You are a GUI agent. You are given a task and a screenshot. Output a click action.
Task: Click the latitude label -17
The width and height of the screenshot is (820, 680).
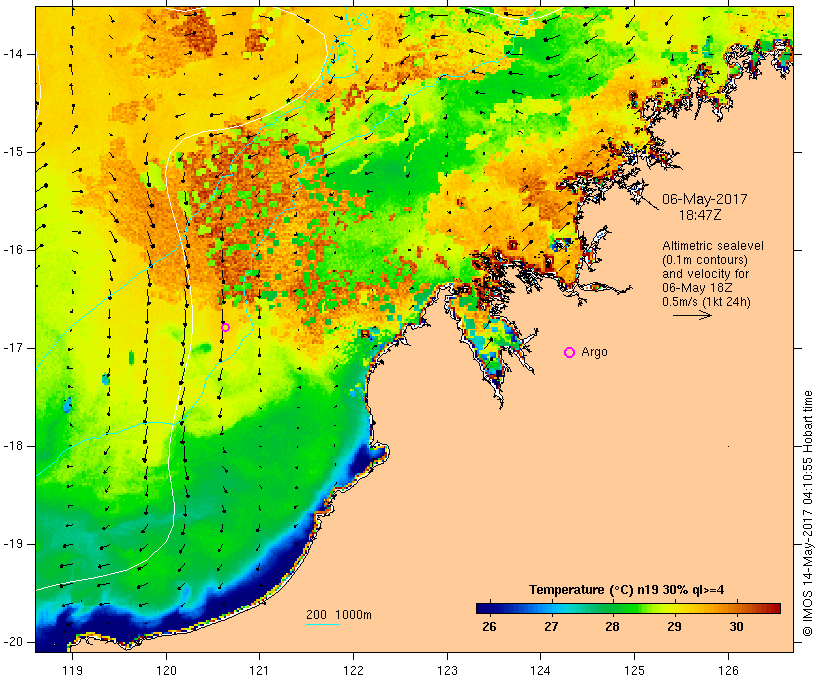(13, 348)
